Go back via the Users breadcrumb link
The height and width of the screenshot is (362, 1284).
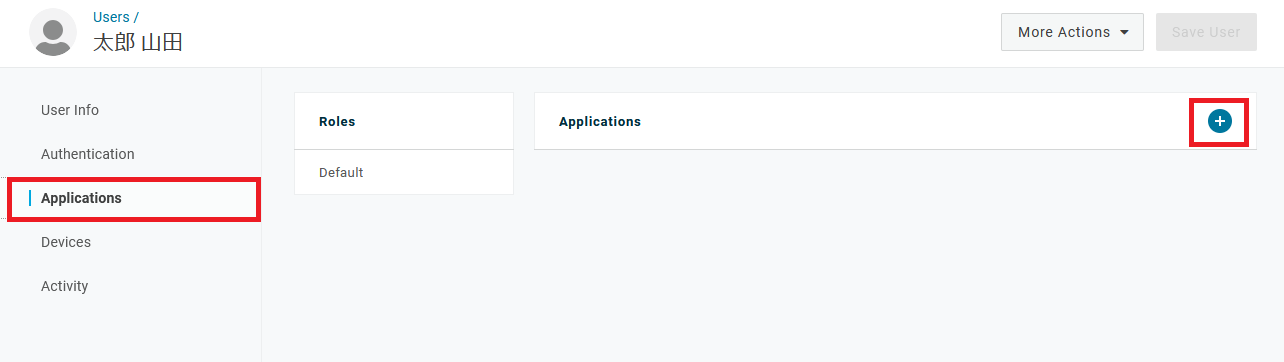pyautogui.click(x=111, y=17)
